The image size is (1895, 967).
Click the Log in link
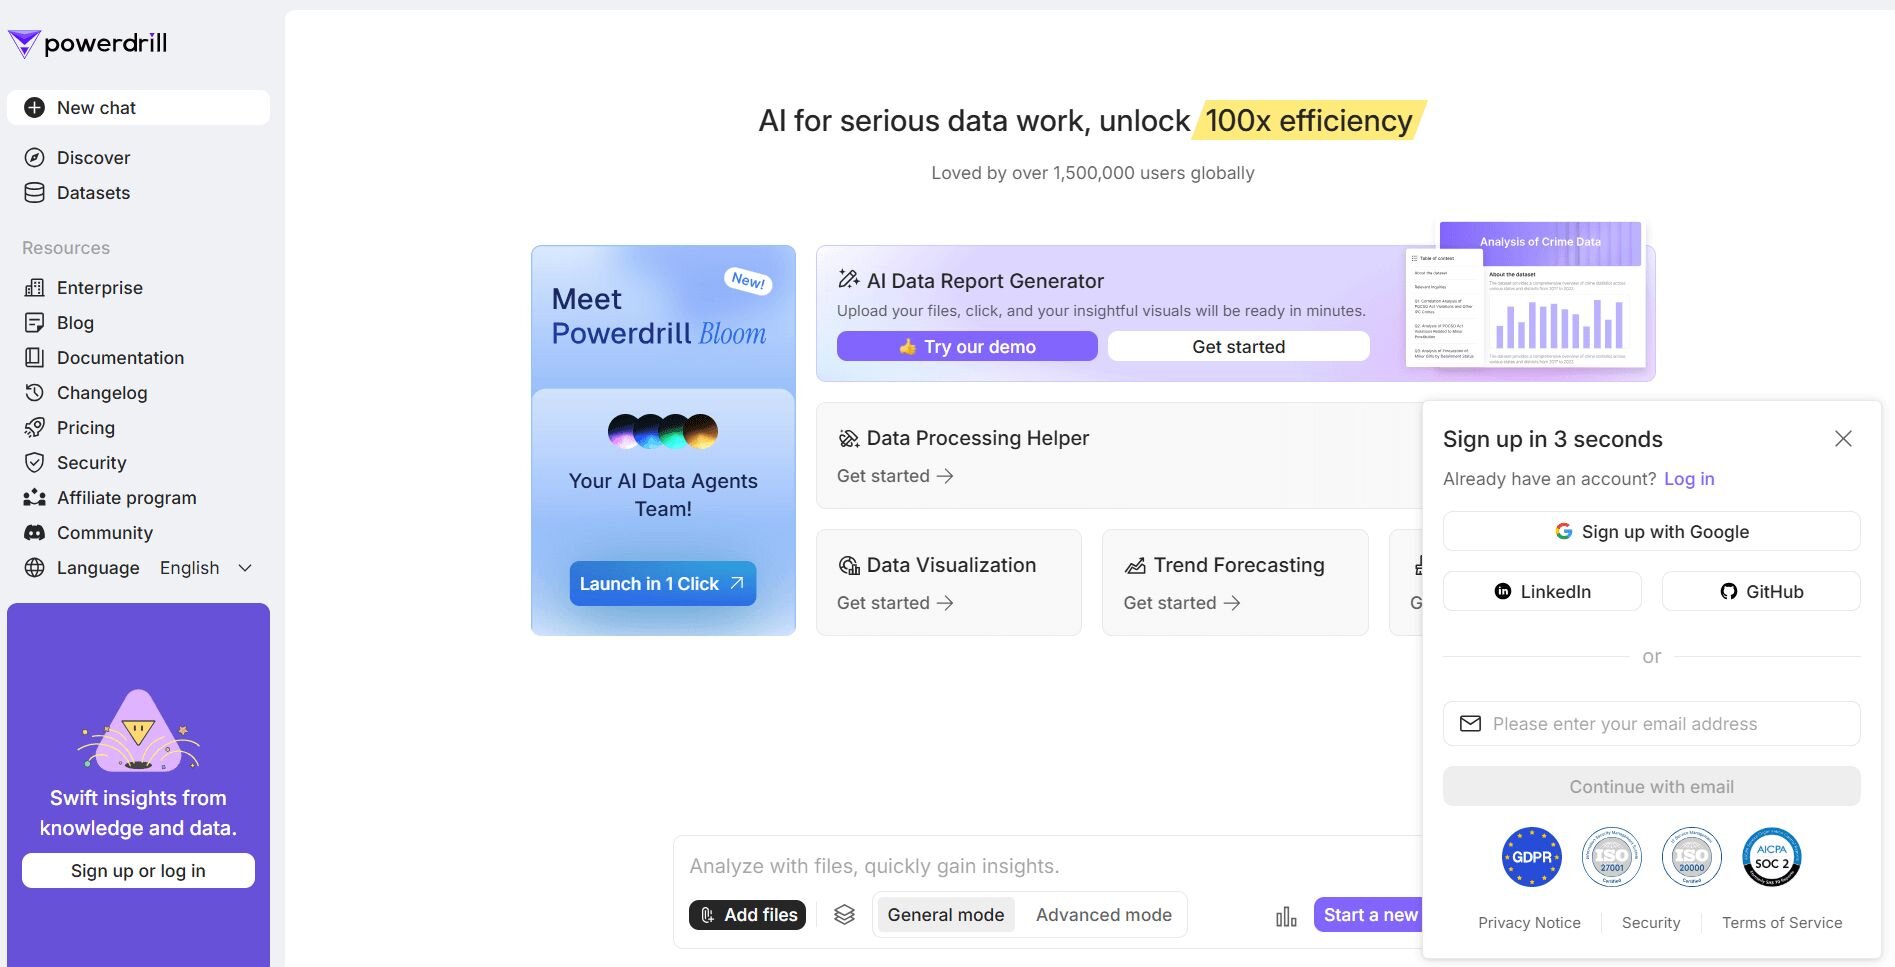coord(1688,479)
